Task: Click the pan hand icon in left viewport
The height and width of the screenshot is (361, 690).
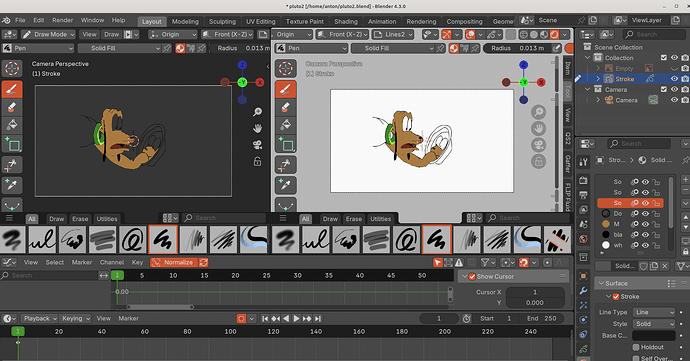Action: pos(257,128)
